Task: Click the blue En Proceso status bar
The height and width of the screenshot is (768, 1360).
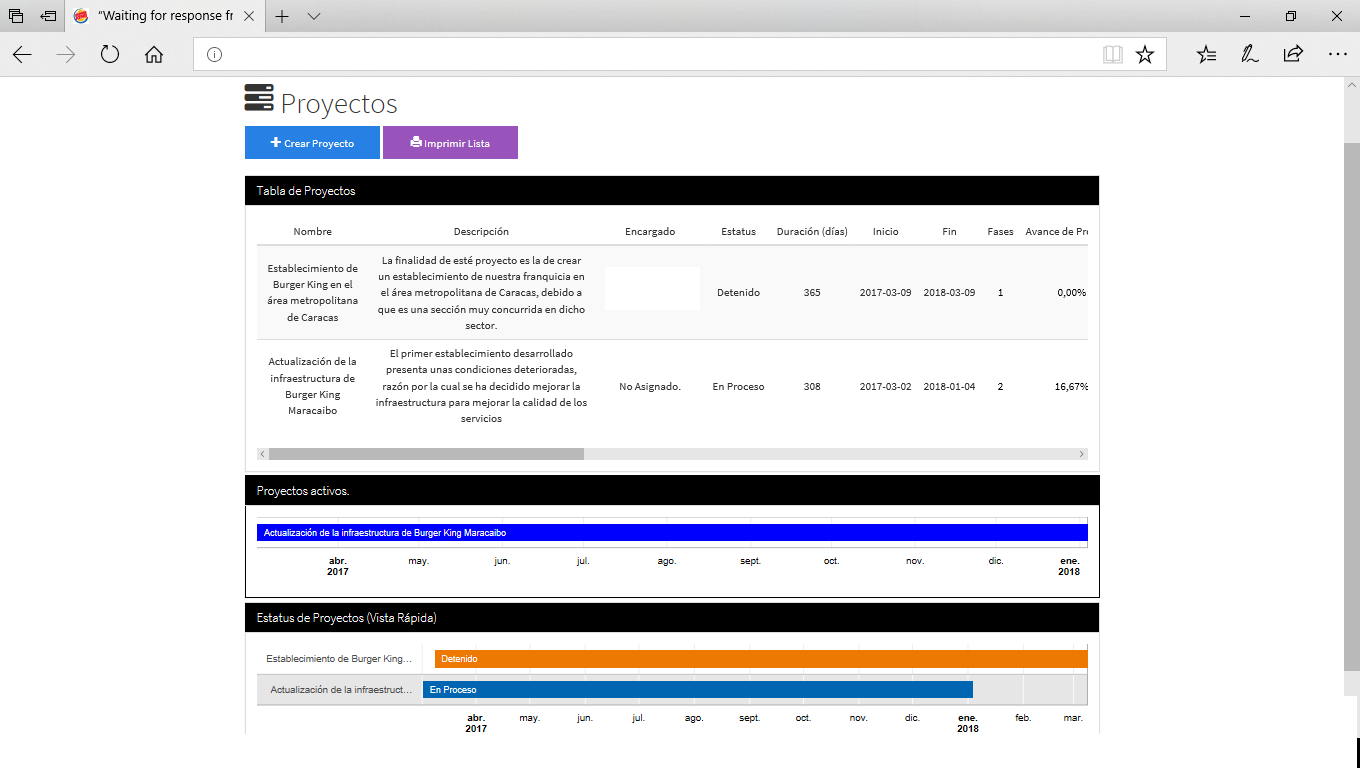Action: [x=698, y=690]
